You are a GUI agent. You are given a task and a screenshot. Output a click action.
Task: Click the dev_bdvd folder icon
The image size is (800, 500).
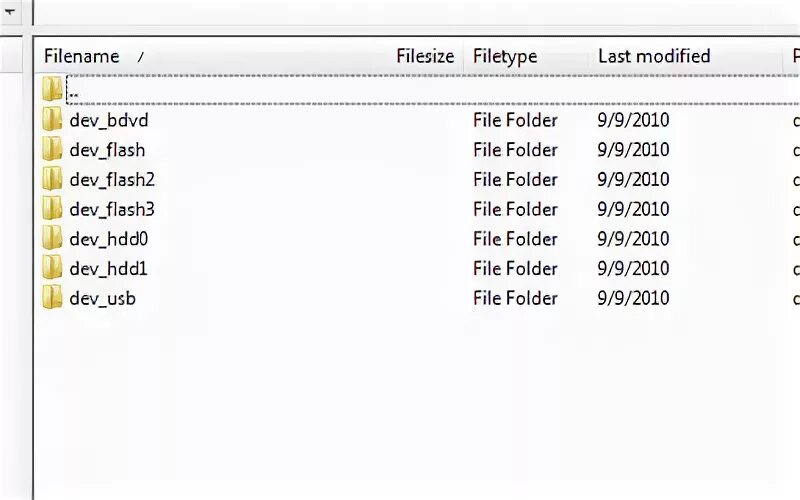(x=52, y=120)
